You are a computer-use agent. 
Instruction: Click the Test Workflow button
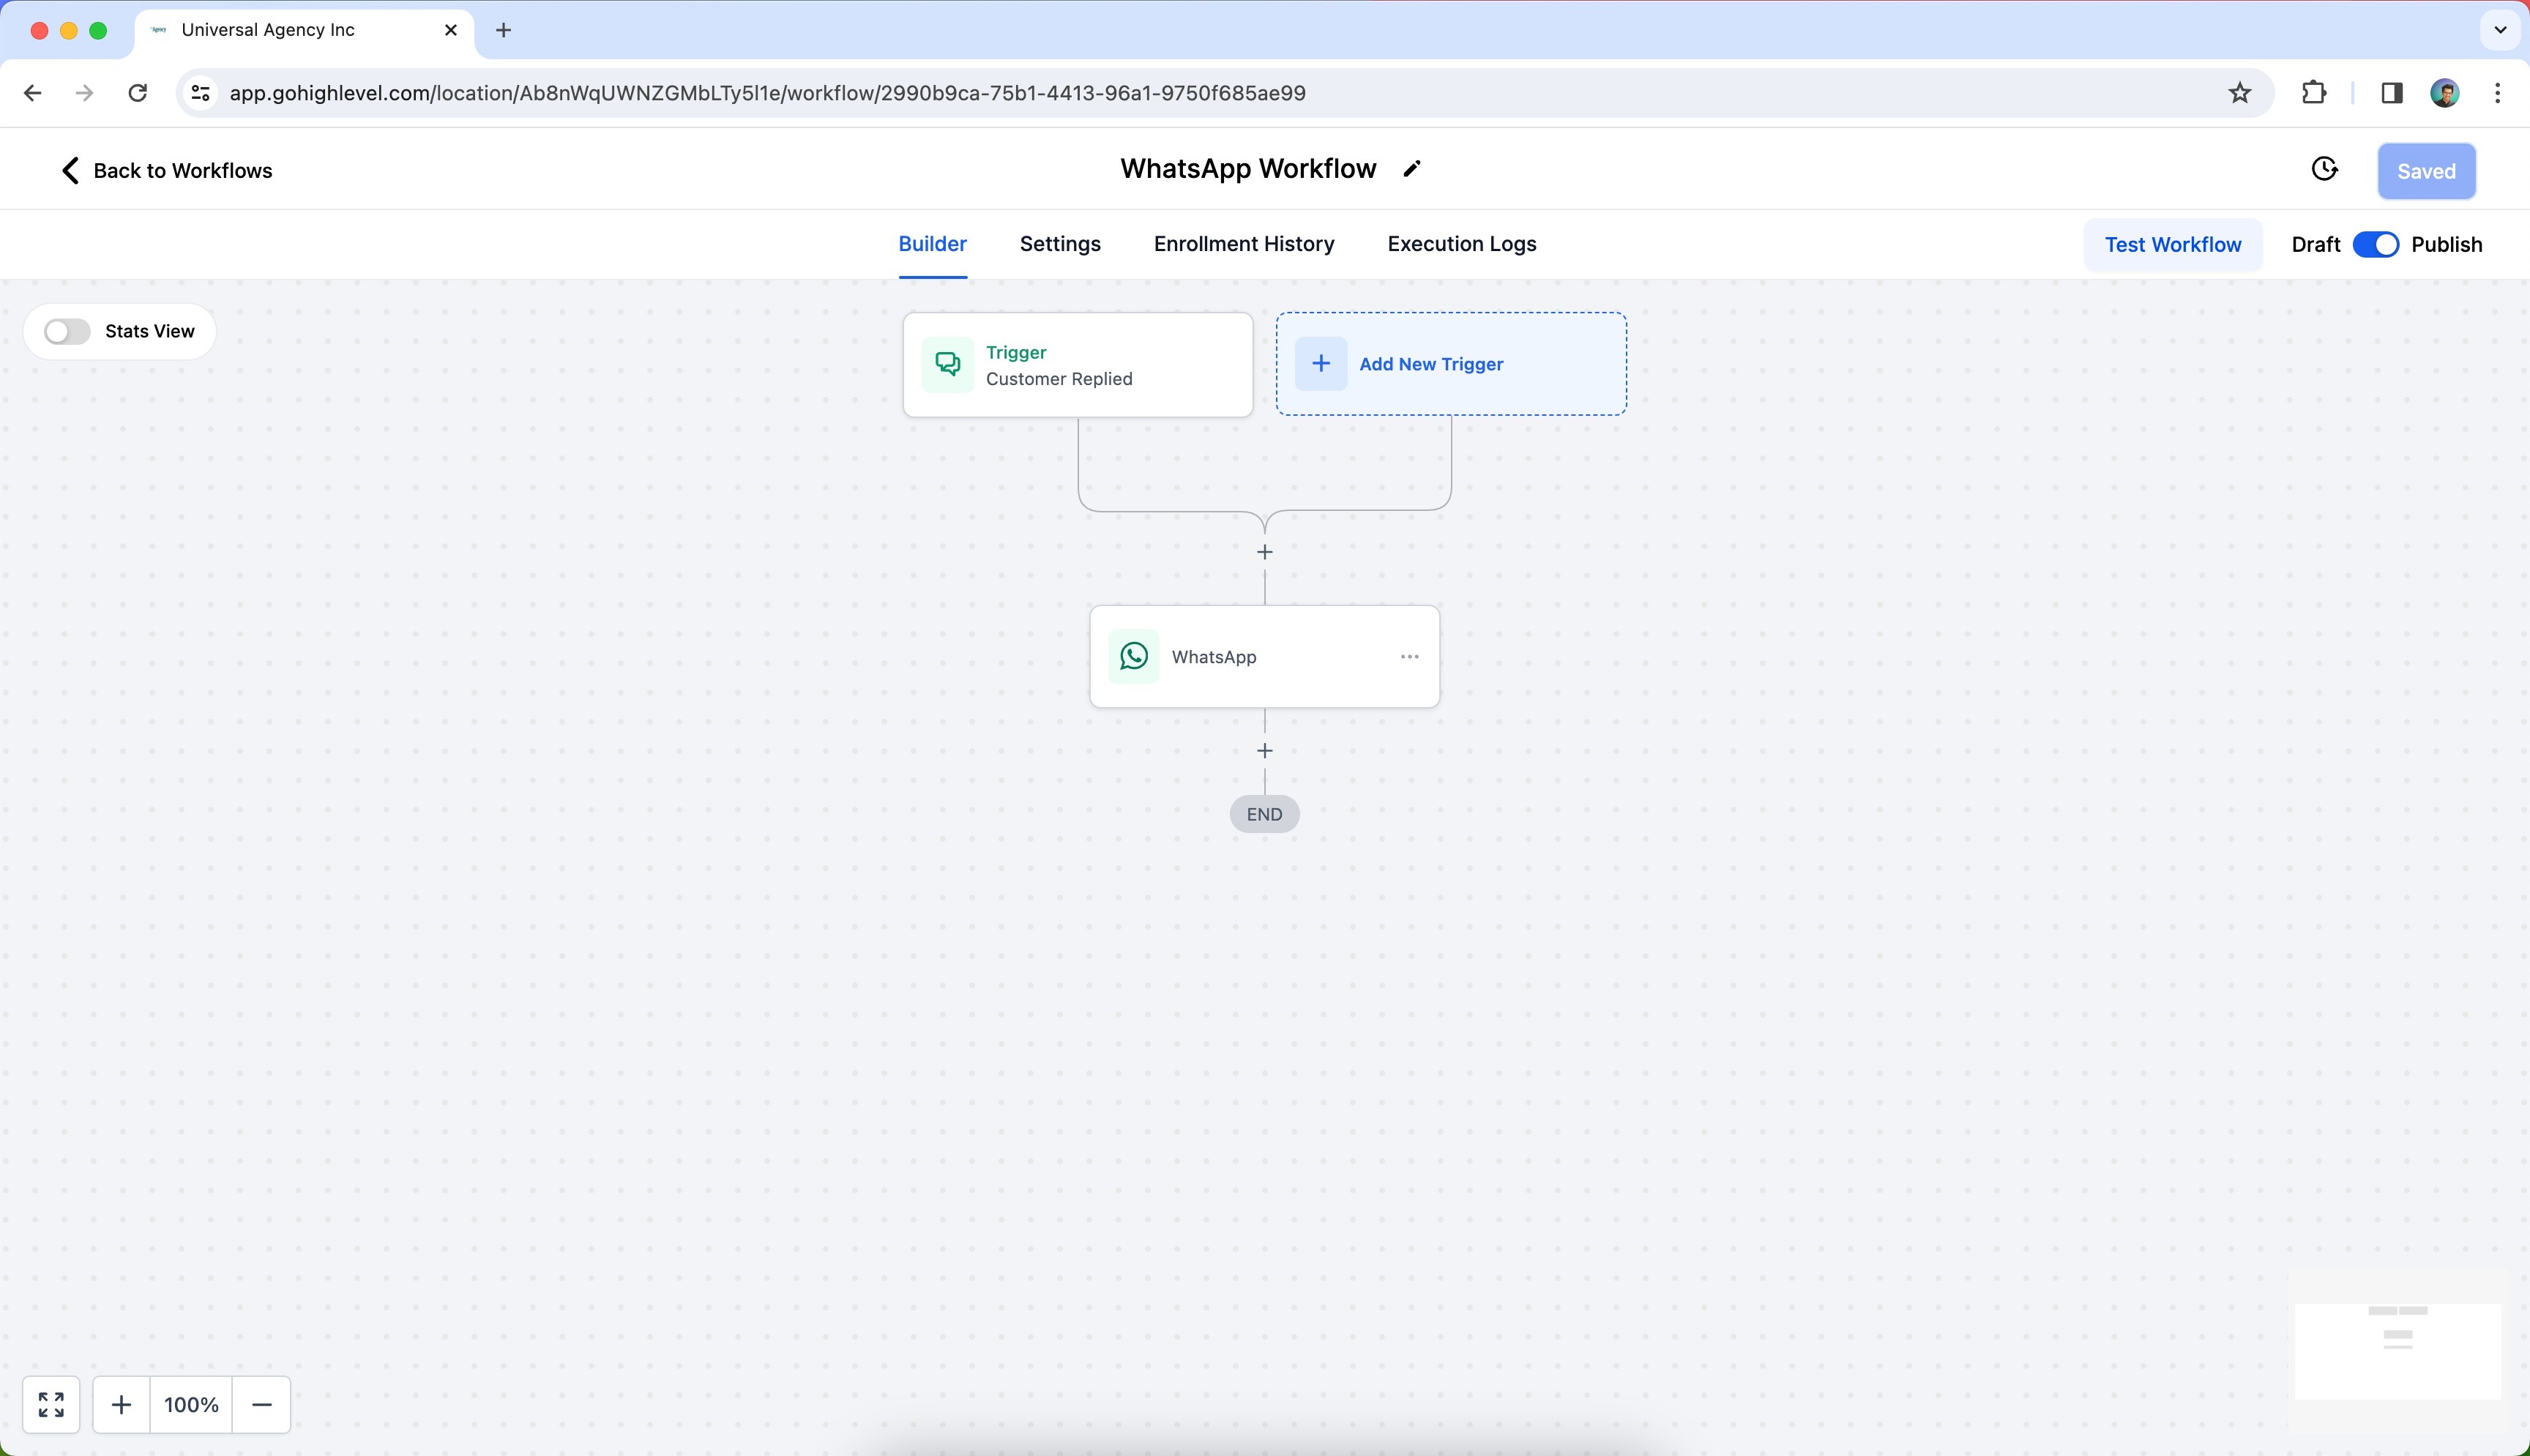tap(2172, 245)
